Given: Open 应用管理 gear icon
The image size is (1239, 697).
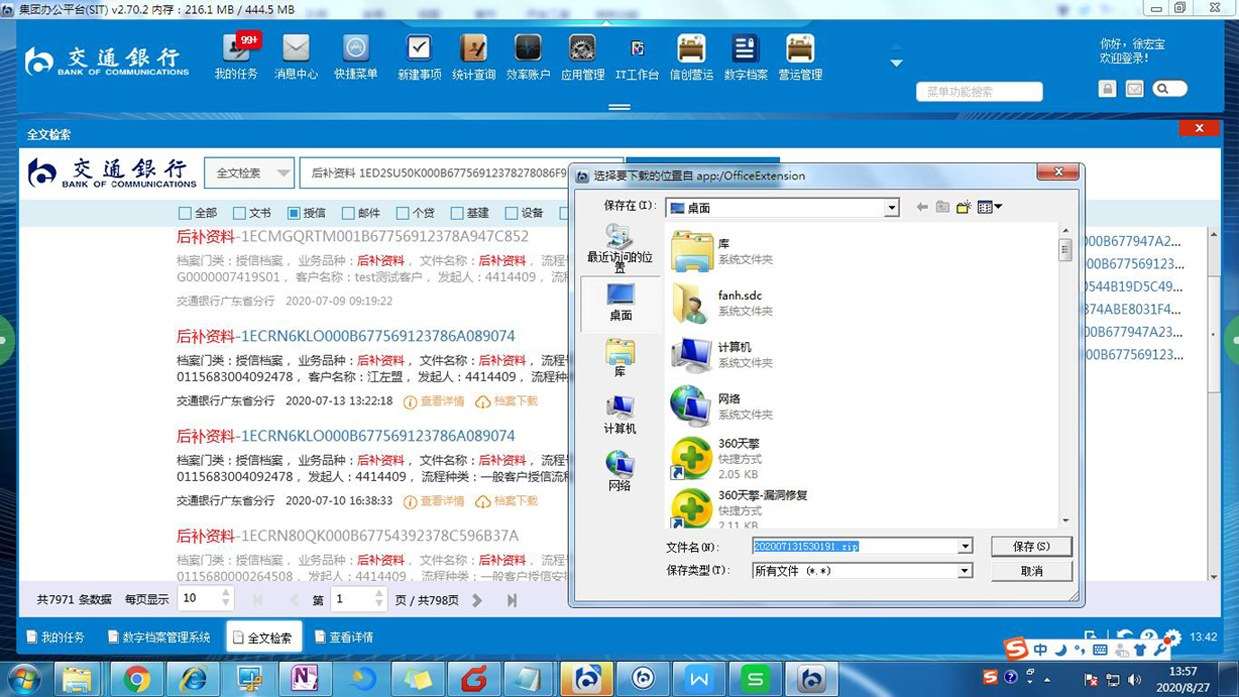Looking at the screenshot, I should coord(582,55).
